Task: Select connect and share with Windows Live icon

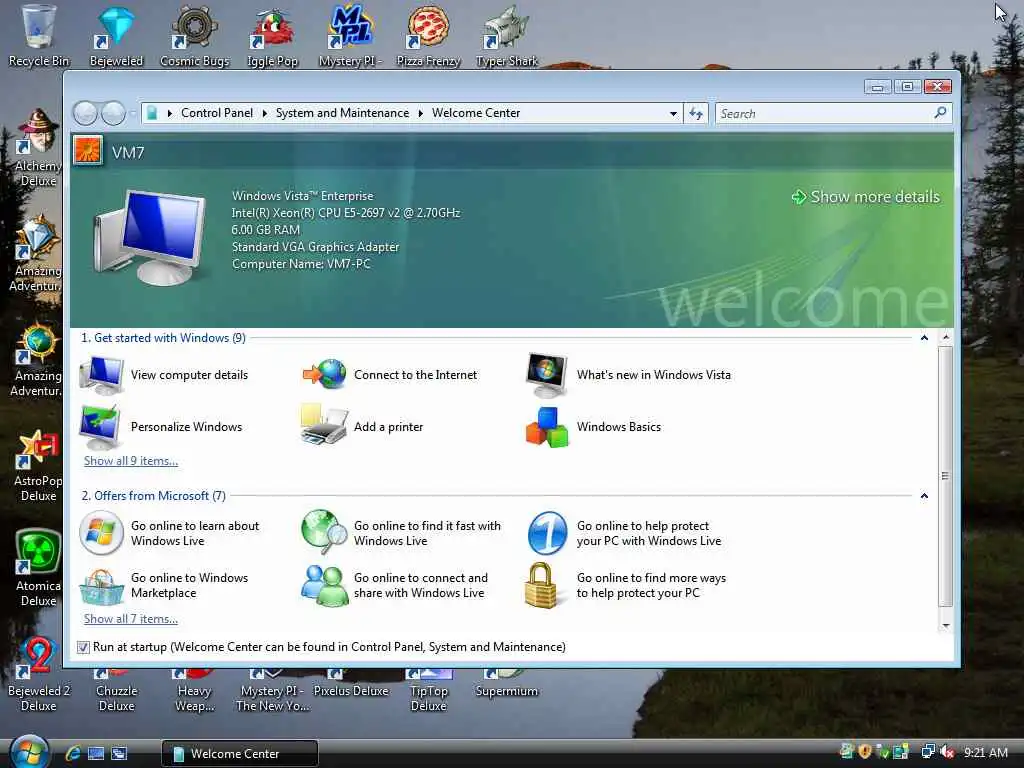Action: tap(325, 585)
